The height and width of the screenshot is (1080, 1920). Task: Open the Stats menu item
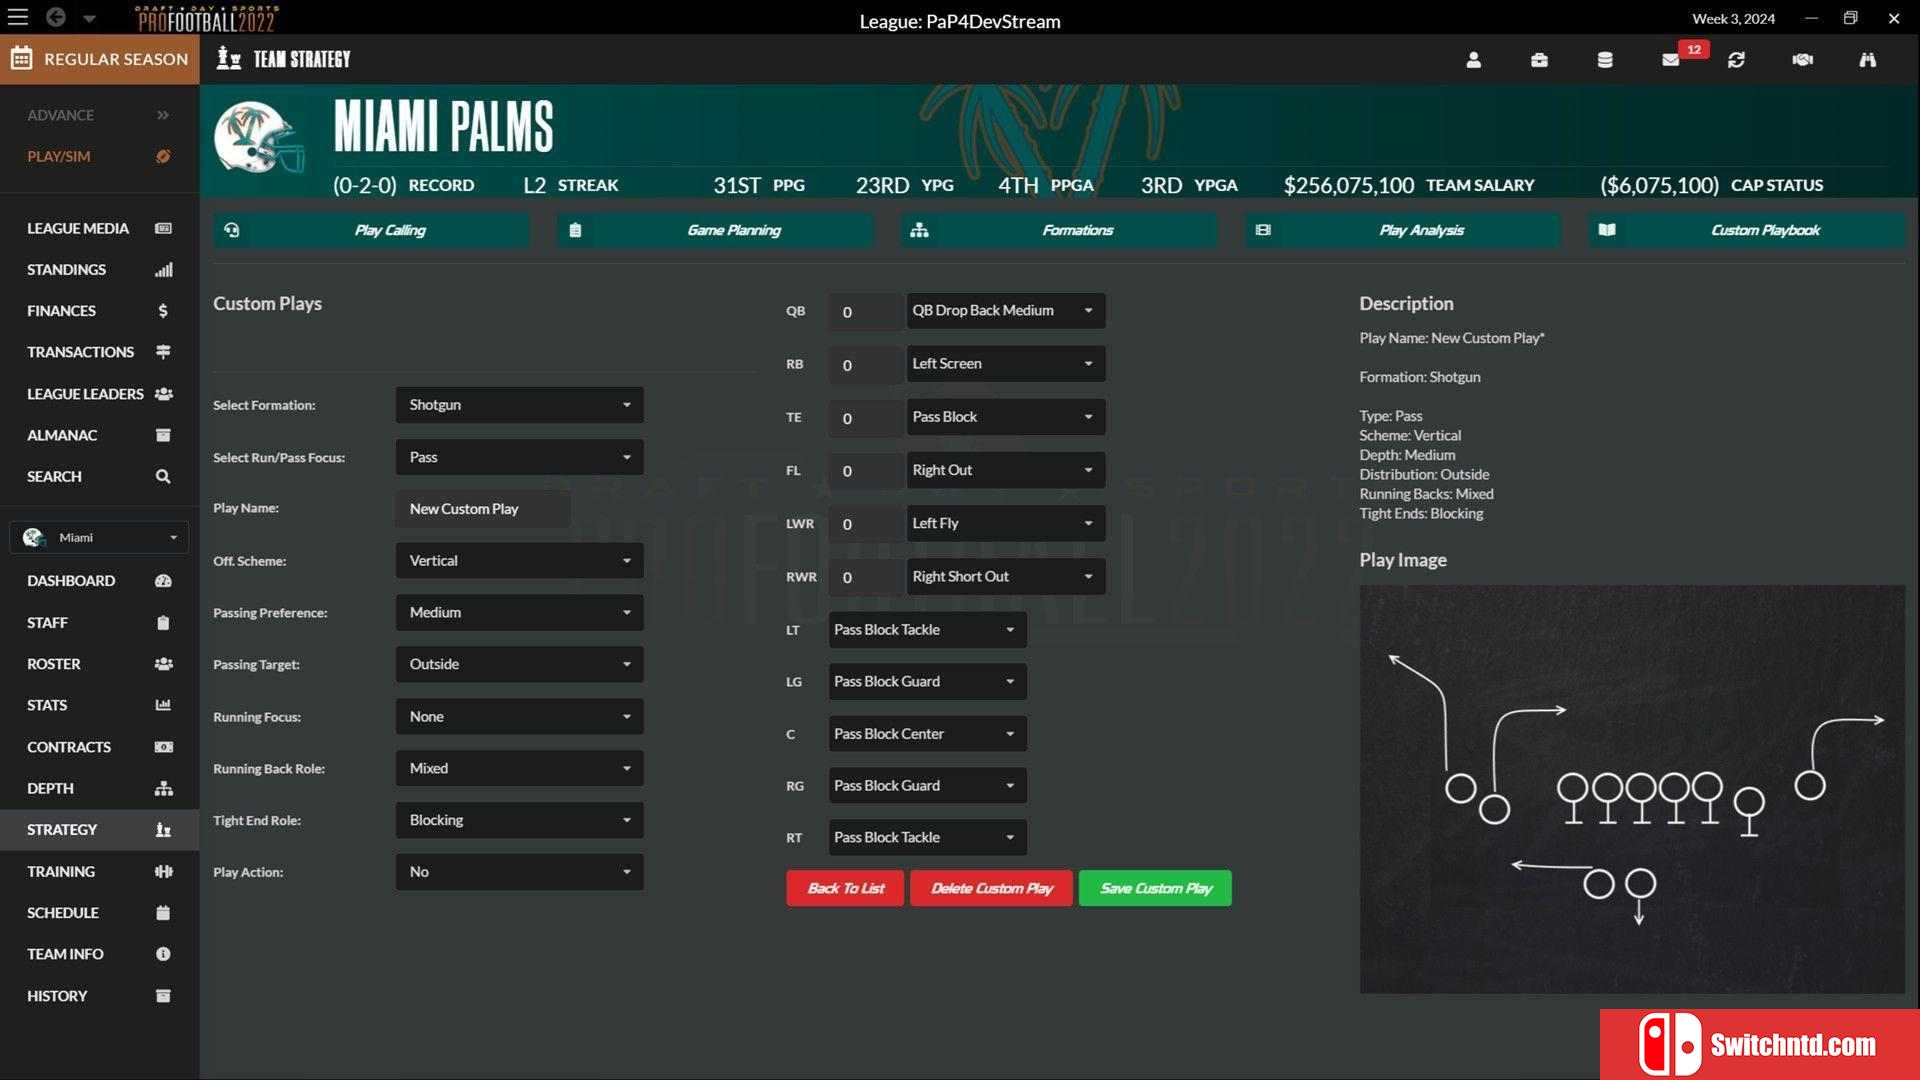(x=99, y=705)
